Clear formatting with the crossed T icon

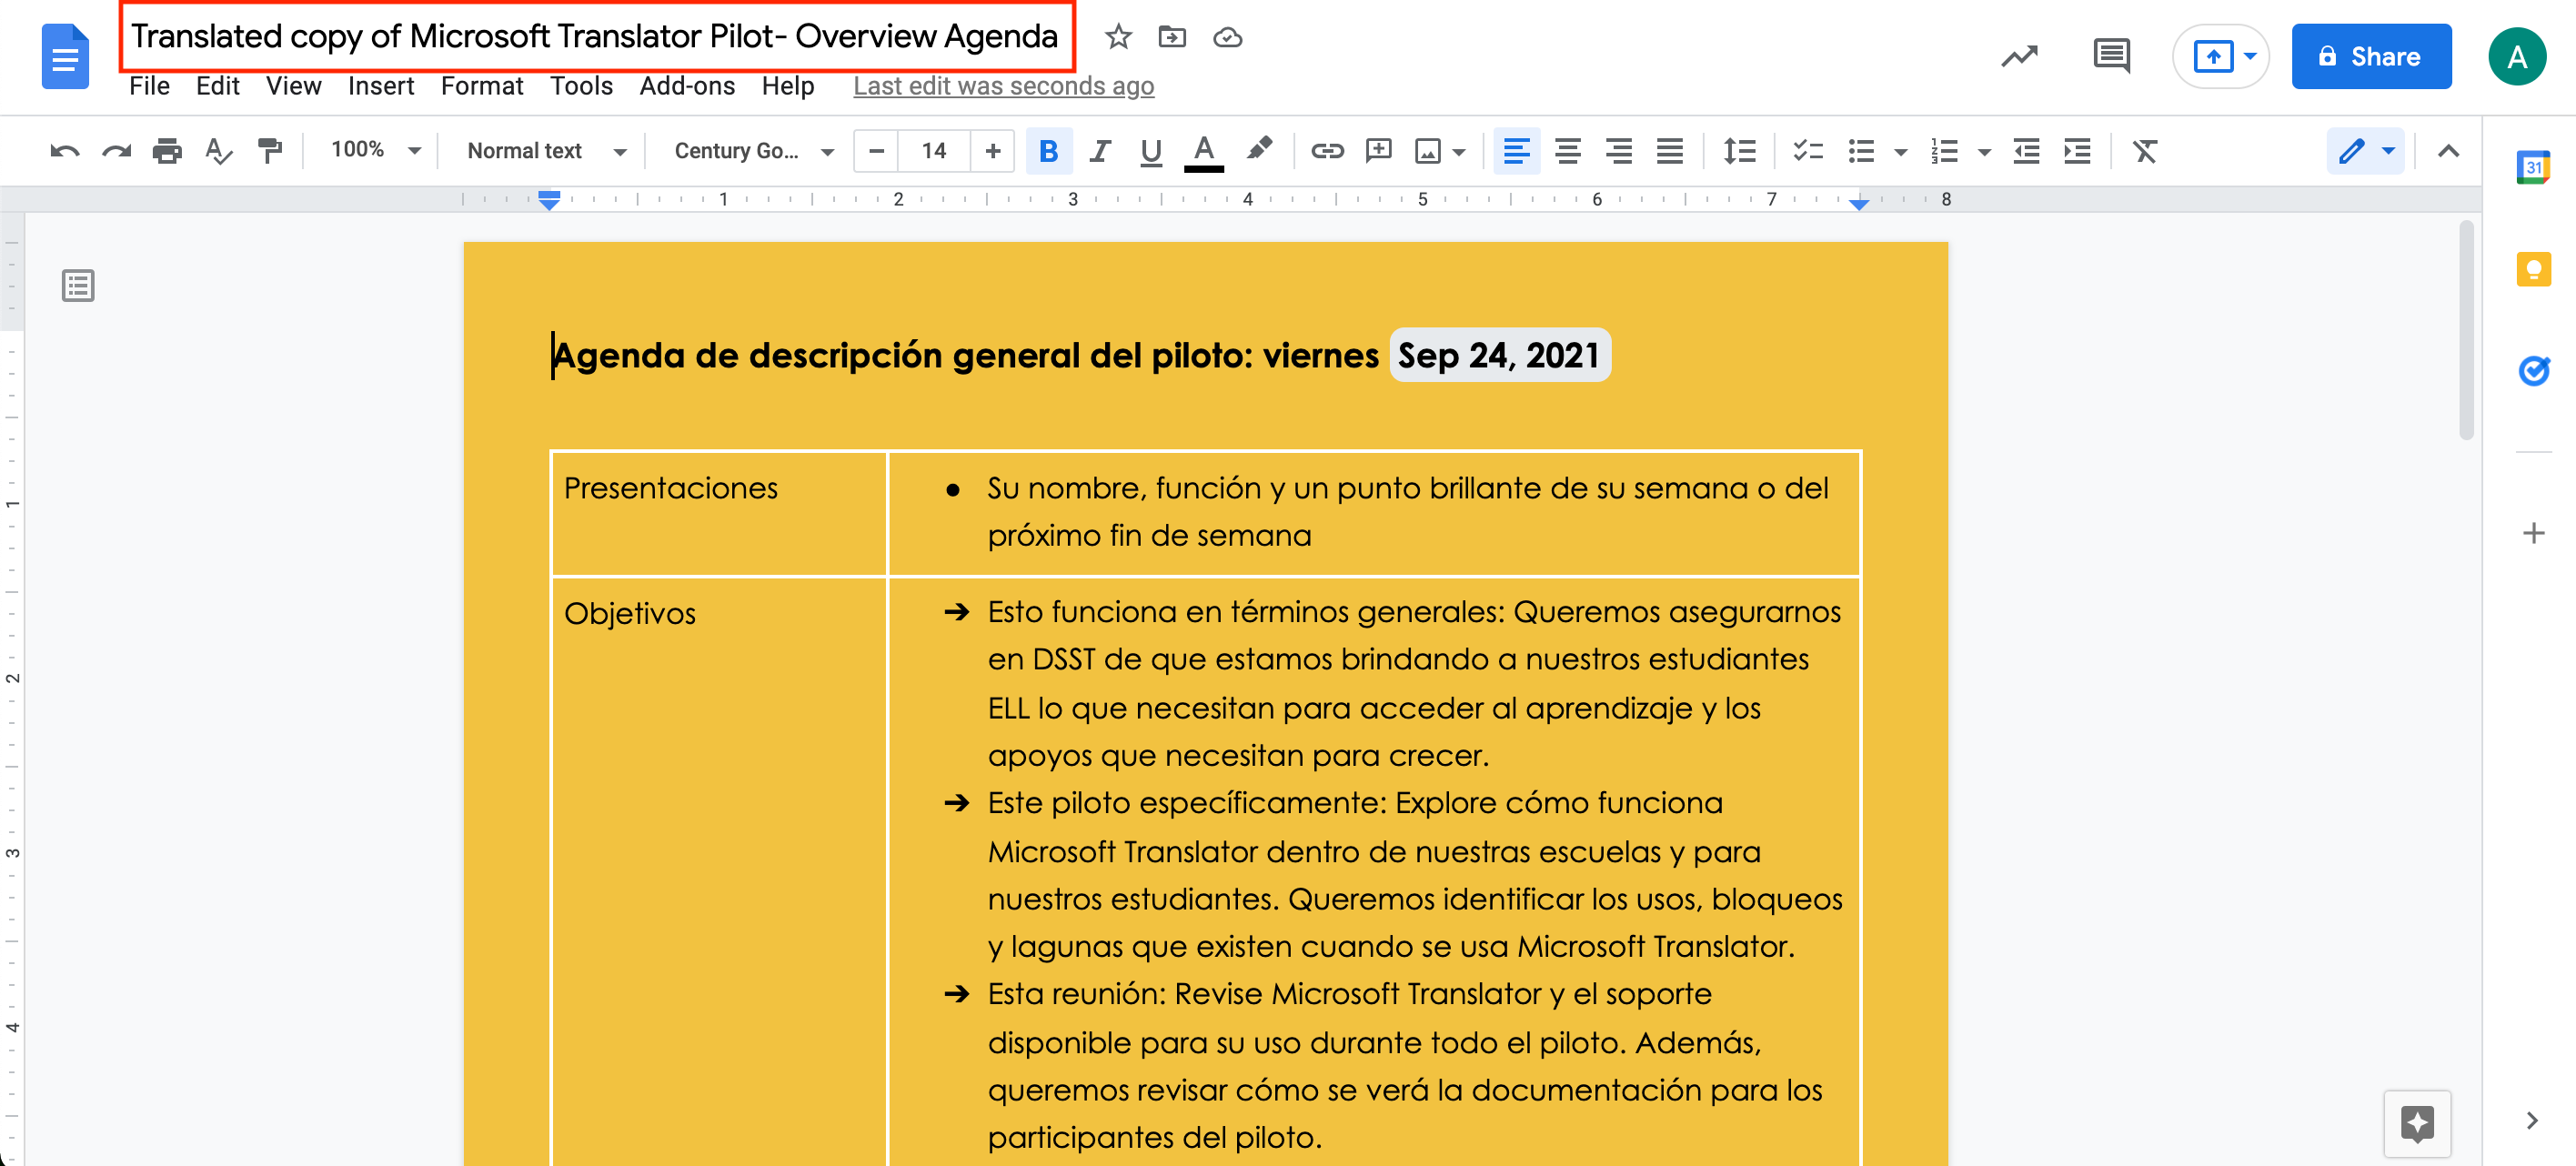point(2145,151)
